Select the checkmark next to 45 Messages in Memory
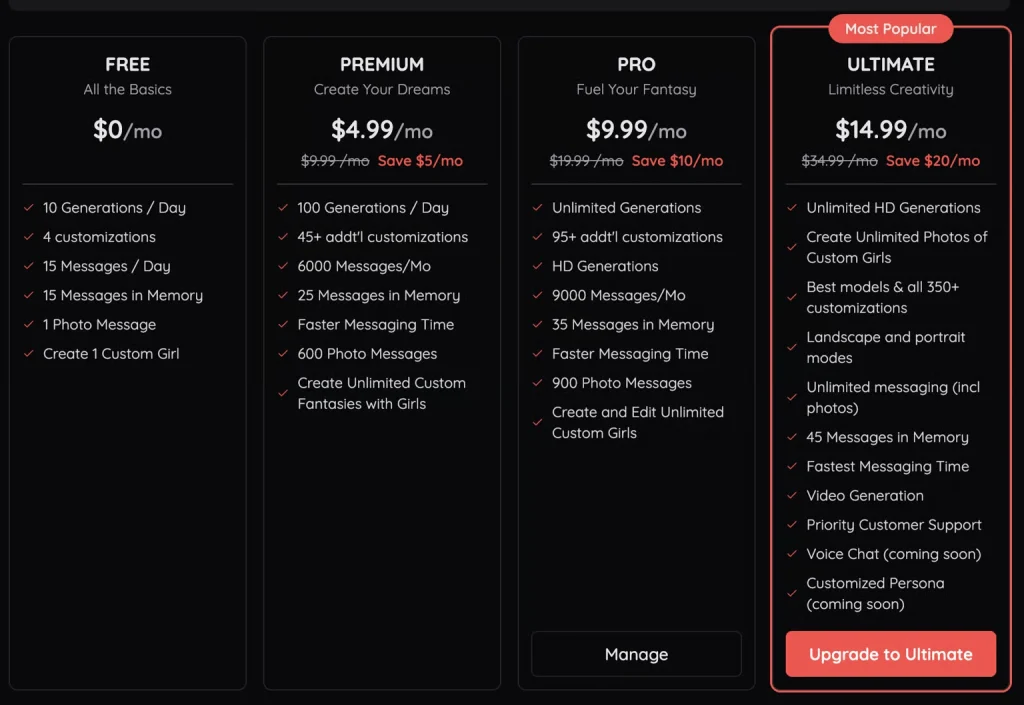This screenshot has width=1024, height=705. [x=790, y=437]
